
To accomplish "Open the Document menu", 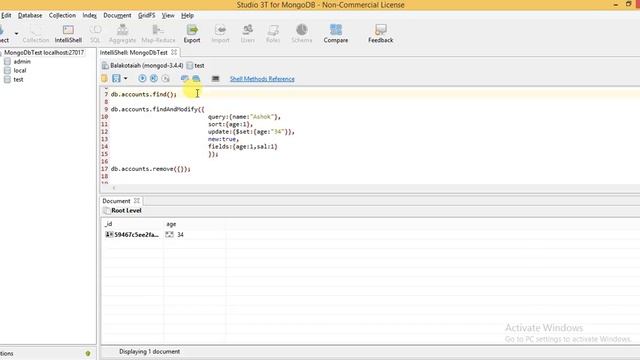I will [x=117, y=16].
